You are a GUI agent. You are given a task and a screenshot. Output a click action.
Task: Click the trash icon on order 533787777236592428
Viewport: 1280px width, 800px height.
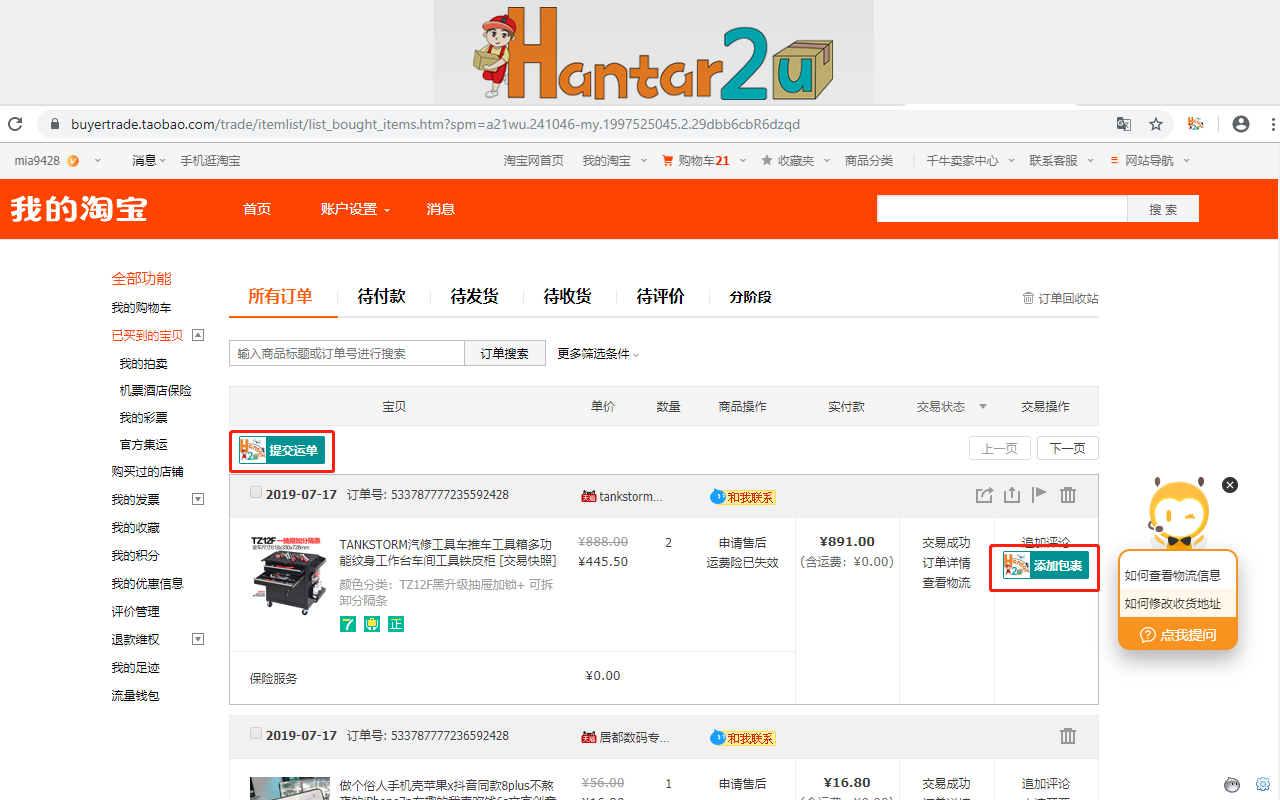tap(1068, 736)
